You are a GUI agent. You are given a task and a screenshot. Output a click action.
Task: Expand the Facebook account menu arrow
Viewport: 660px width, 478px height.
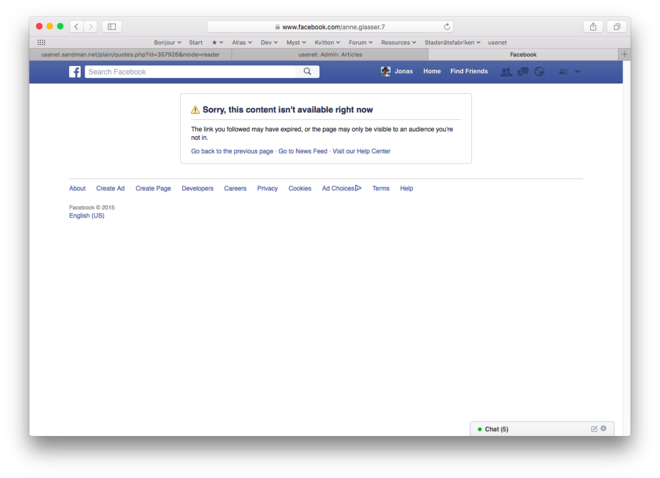pos(577,72)
